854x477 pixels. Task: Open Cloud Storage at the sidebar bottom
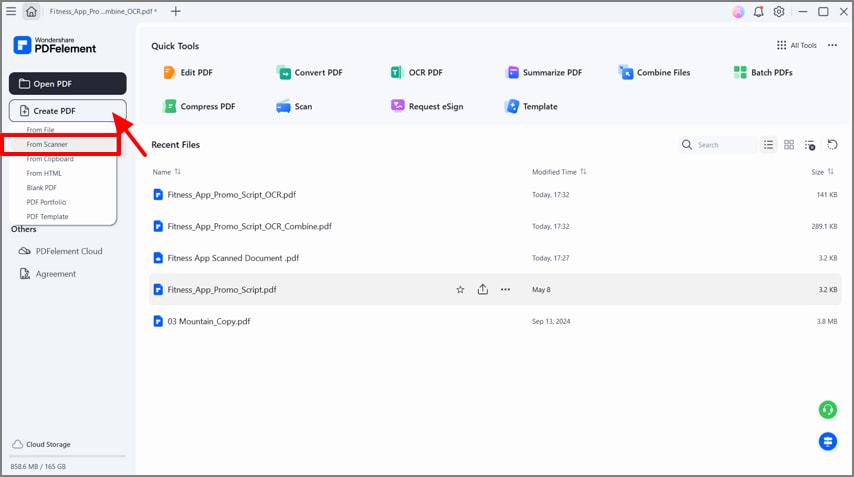(41, 444)
